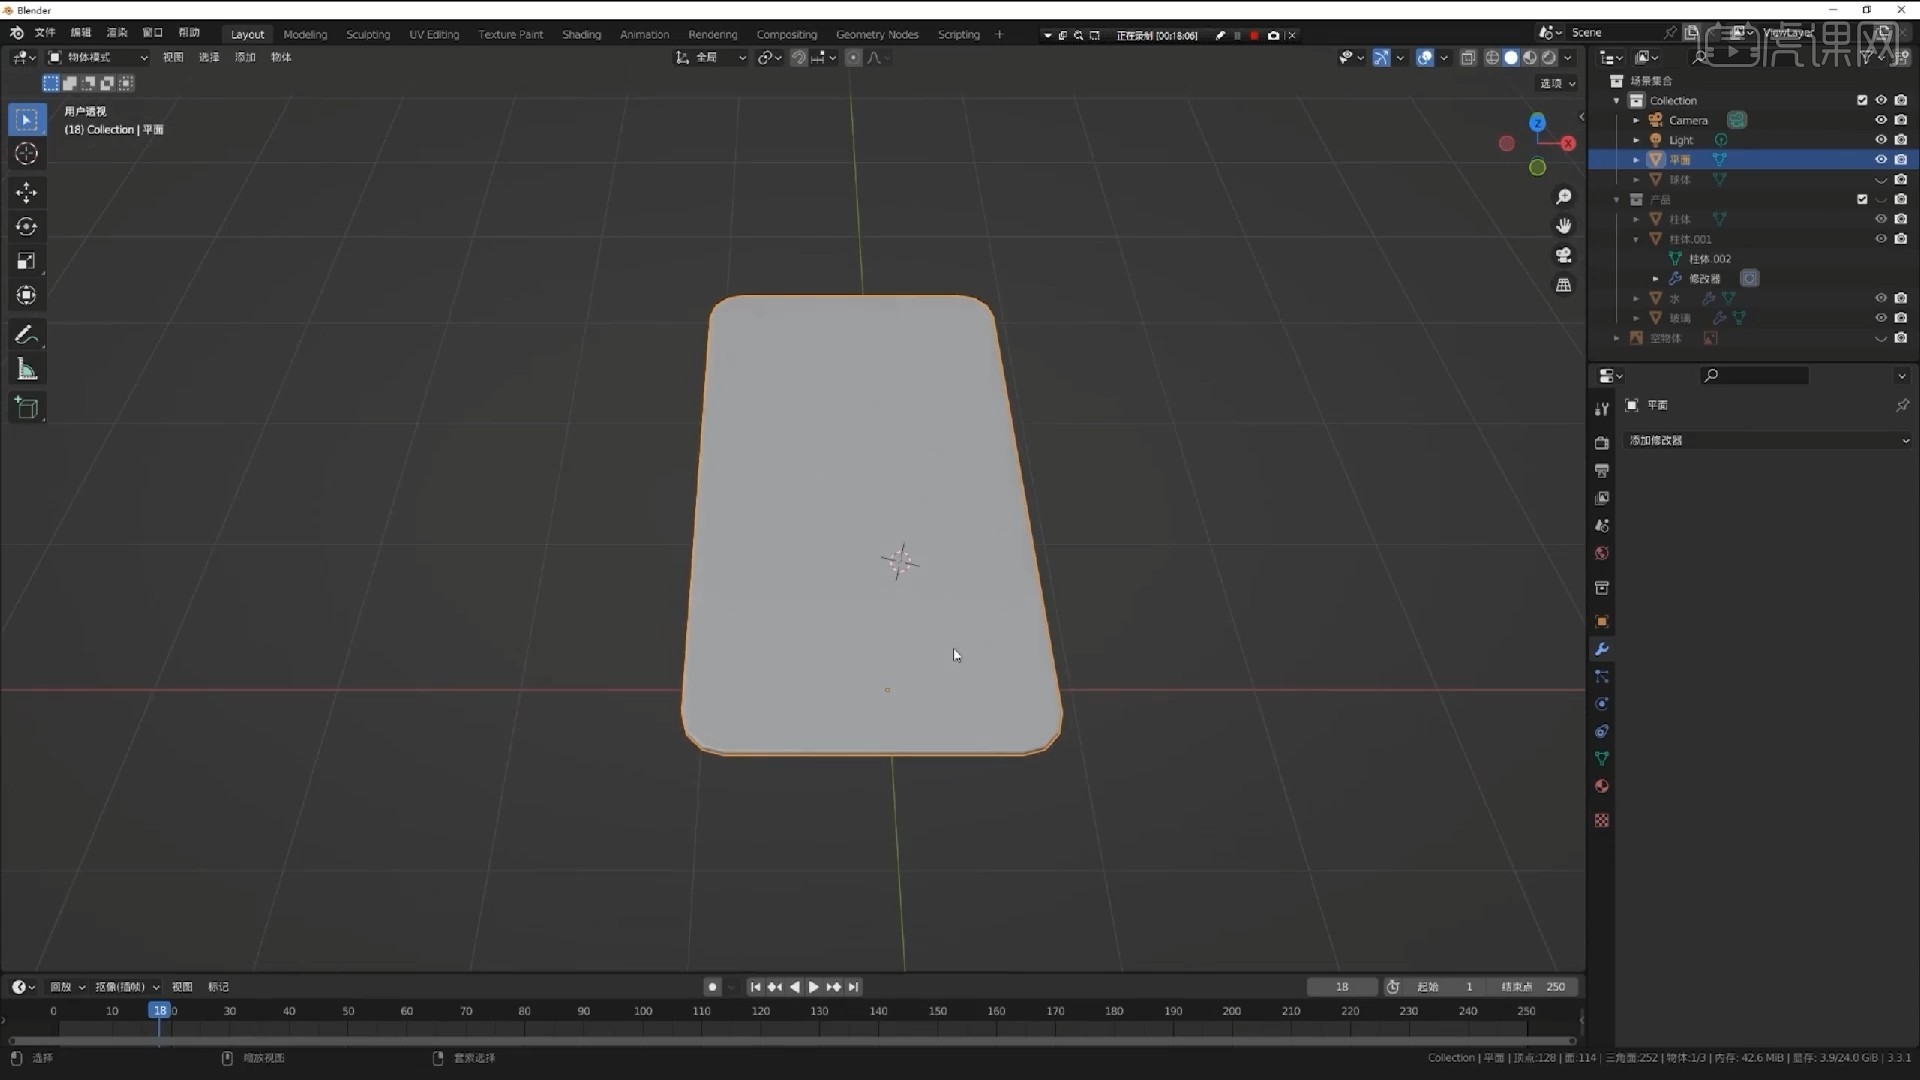This screenshot has height=1080, width=1920.
Task: Click the pan view hand icon
Action: pyautogui.click(x=1564, y=226)
